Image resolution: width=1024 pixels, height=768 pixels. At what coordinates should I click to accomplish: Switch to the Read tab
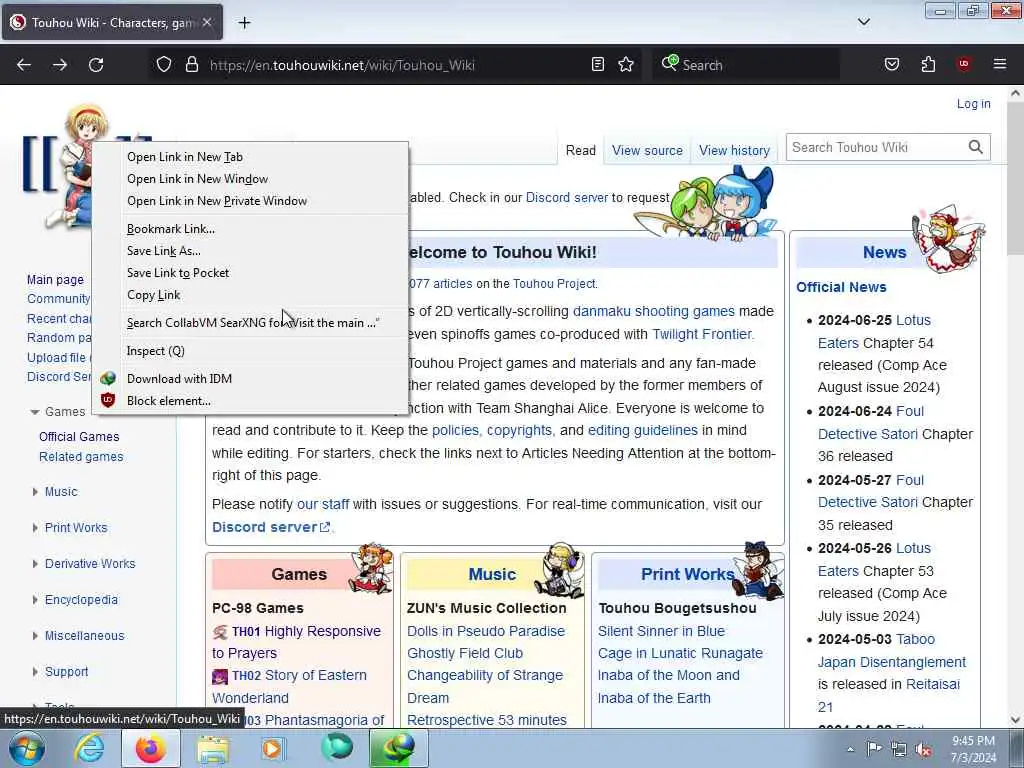581,151
